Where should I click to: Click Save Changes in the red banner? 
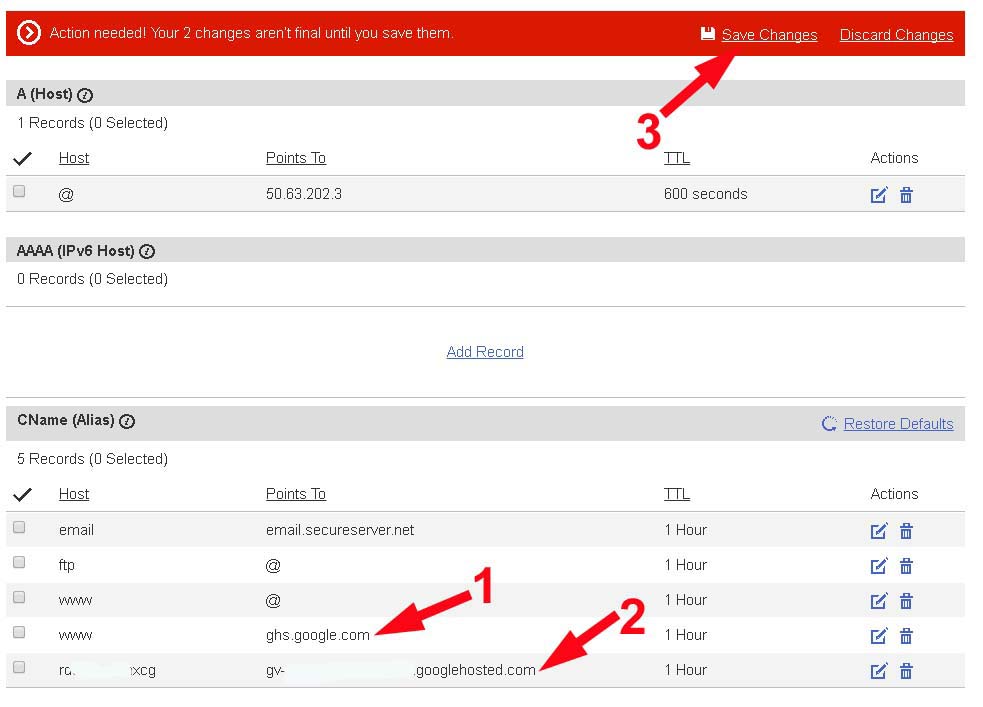click(x=768, y=35)
